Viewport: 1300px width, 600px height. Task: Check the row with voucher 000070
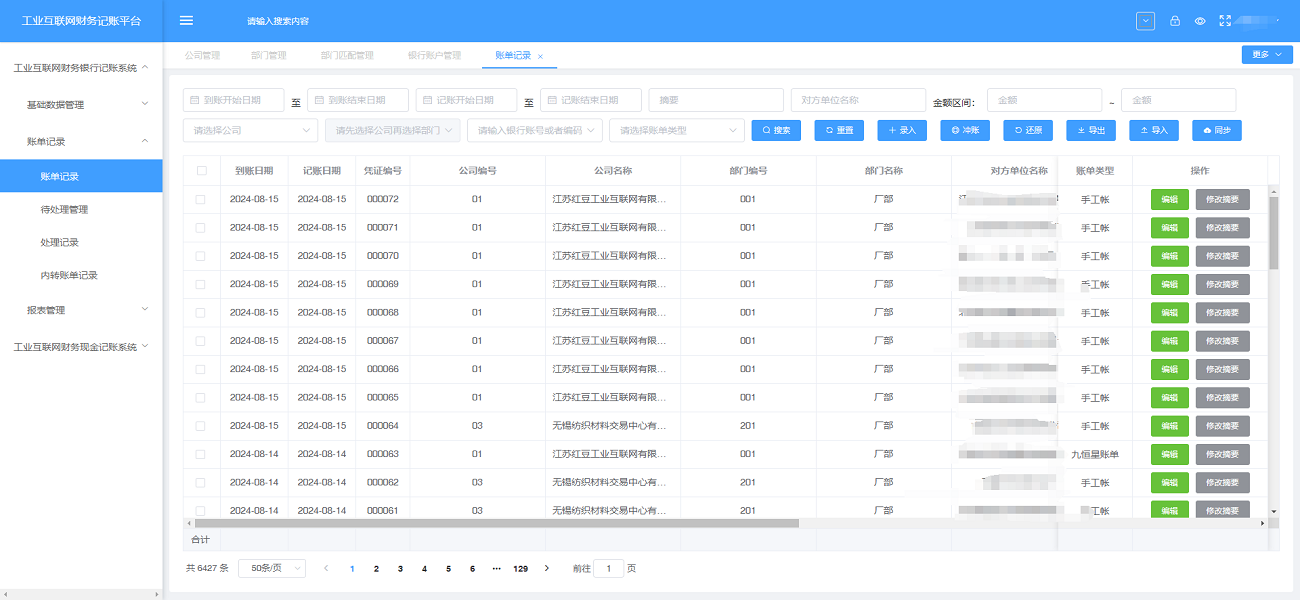(x=201, y=256)
